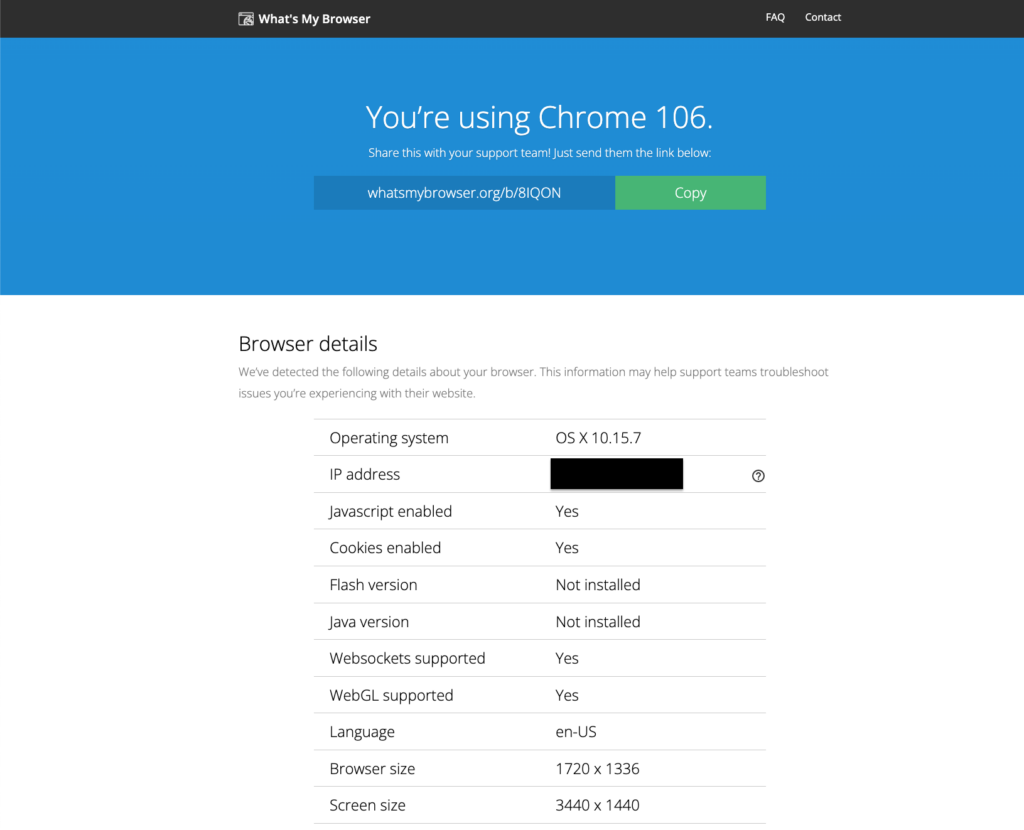1024x830 pixels.
Task: Click the Yes value for Cookies enabled
Action: [x=567, y=548]
